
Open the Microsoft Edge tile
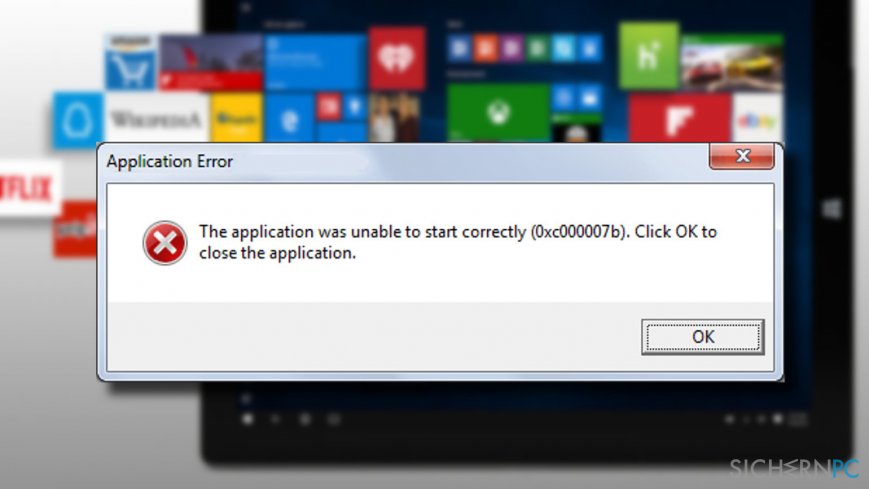289,119
